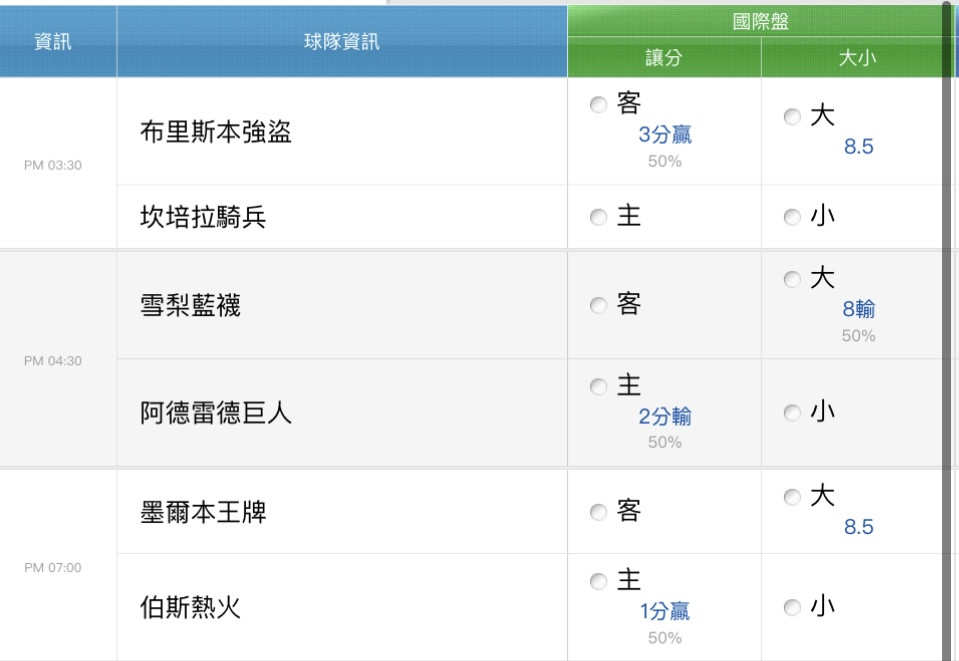This screenshot has height=661, width=959.
Task: Select 主 radio for 阿德雷德巨人
Action: 598,386
